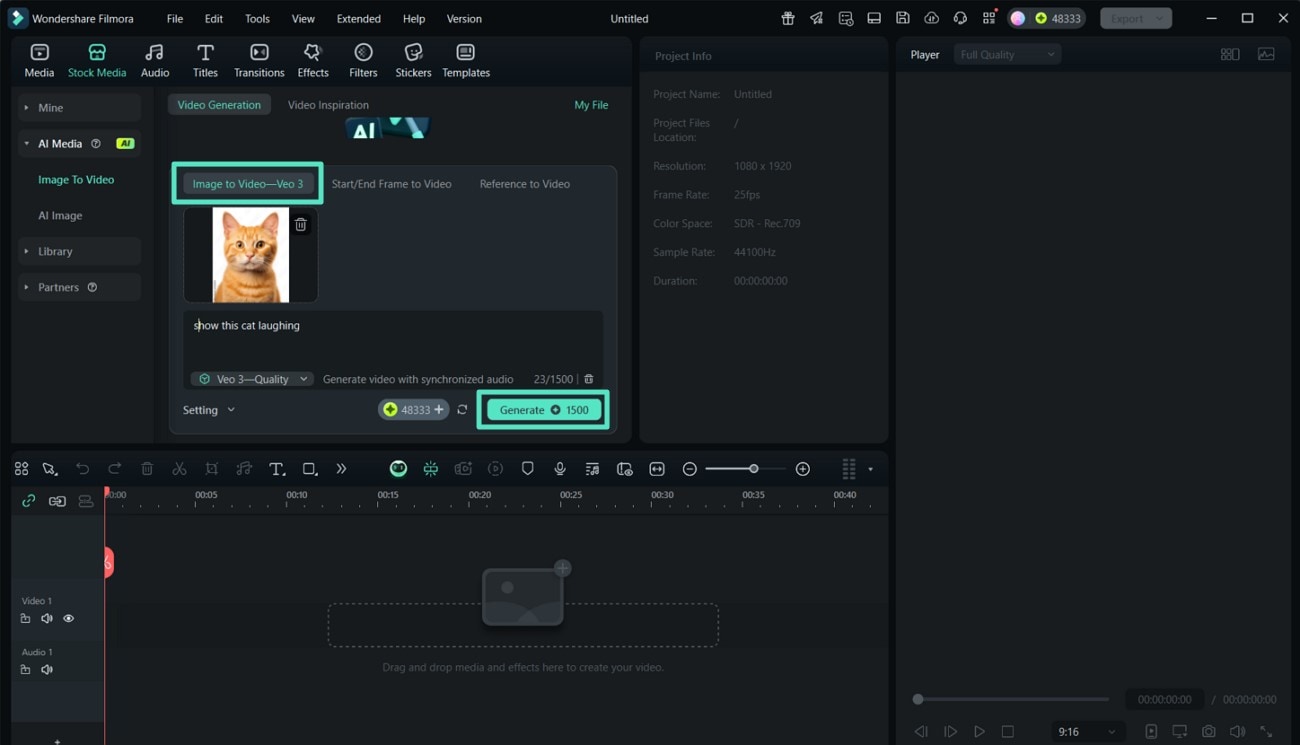Screen dimensions: 1300x745
Task: Open the Templates tab
Action: tap(466, 60)
